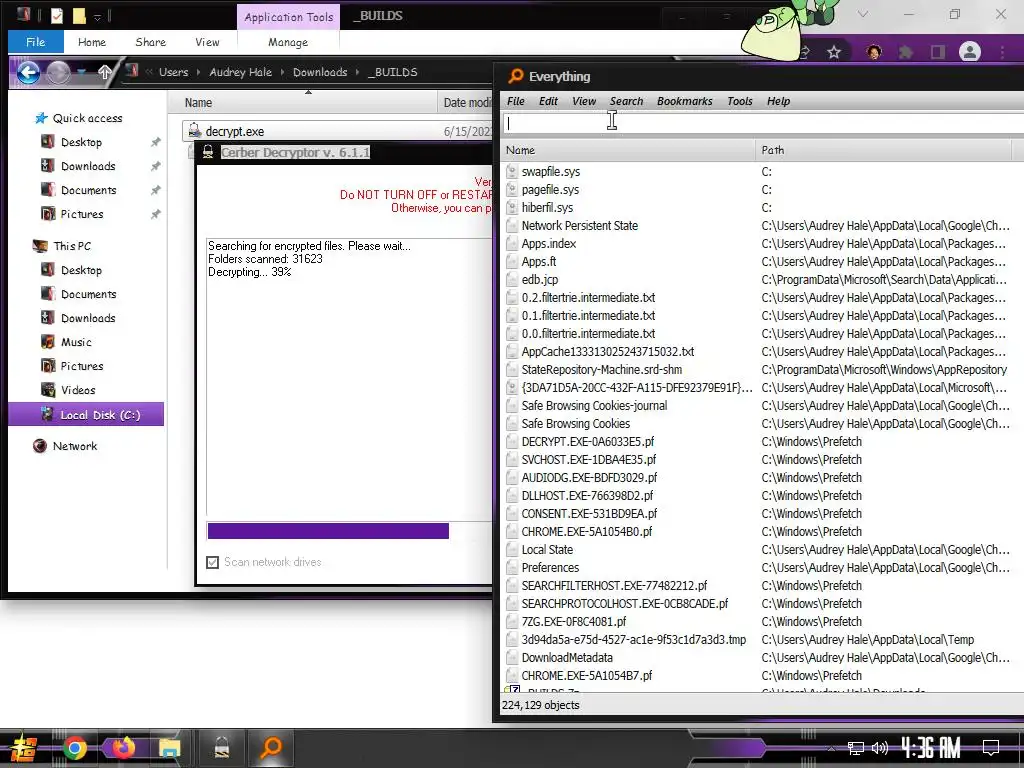Open File Explorer taskbar icon
Viewport: 1024px width, 768px height.
[169, 747]
